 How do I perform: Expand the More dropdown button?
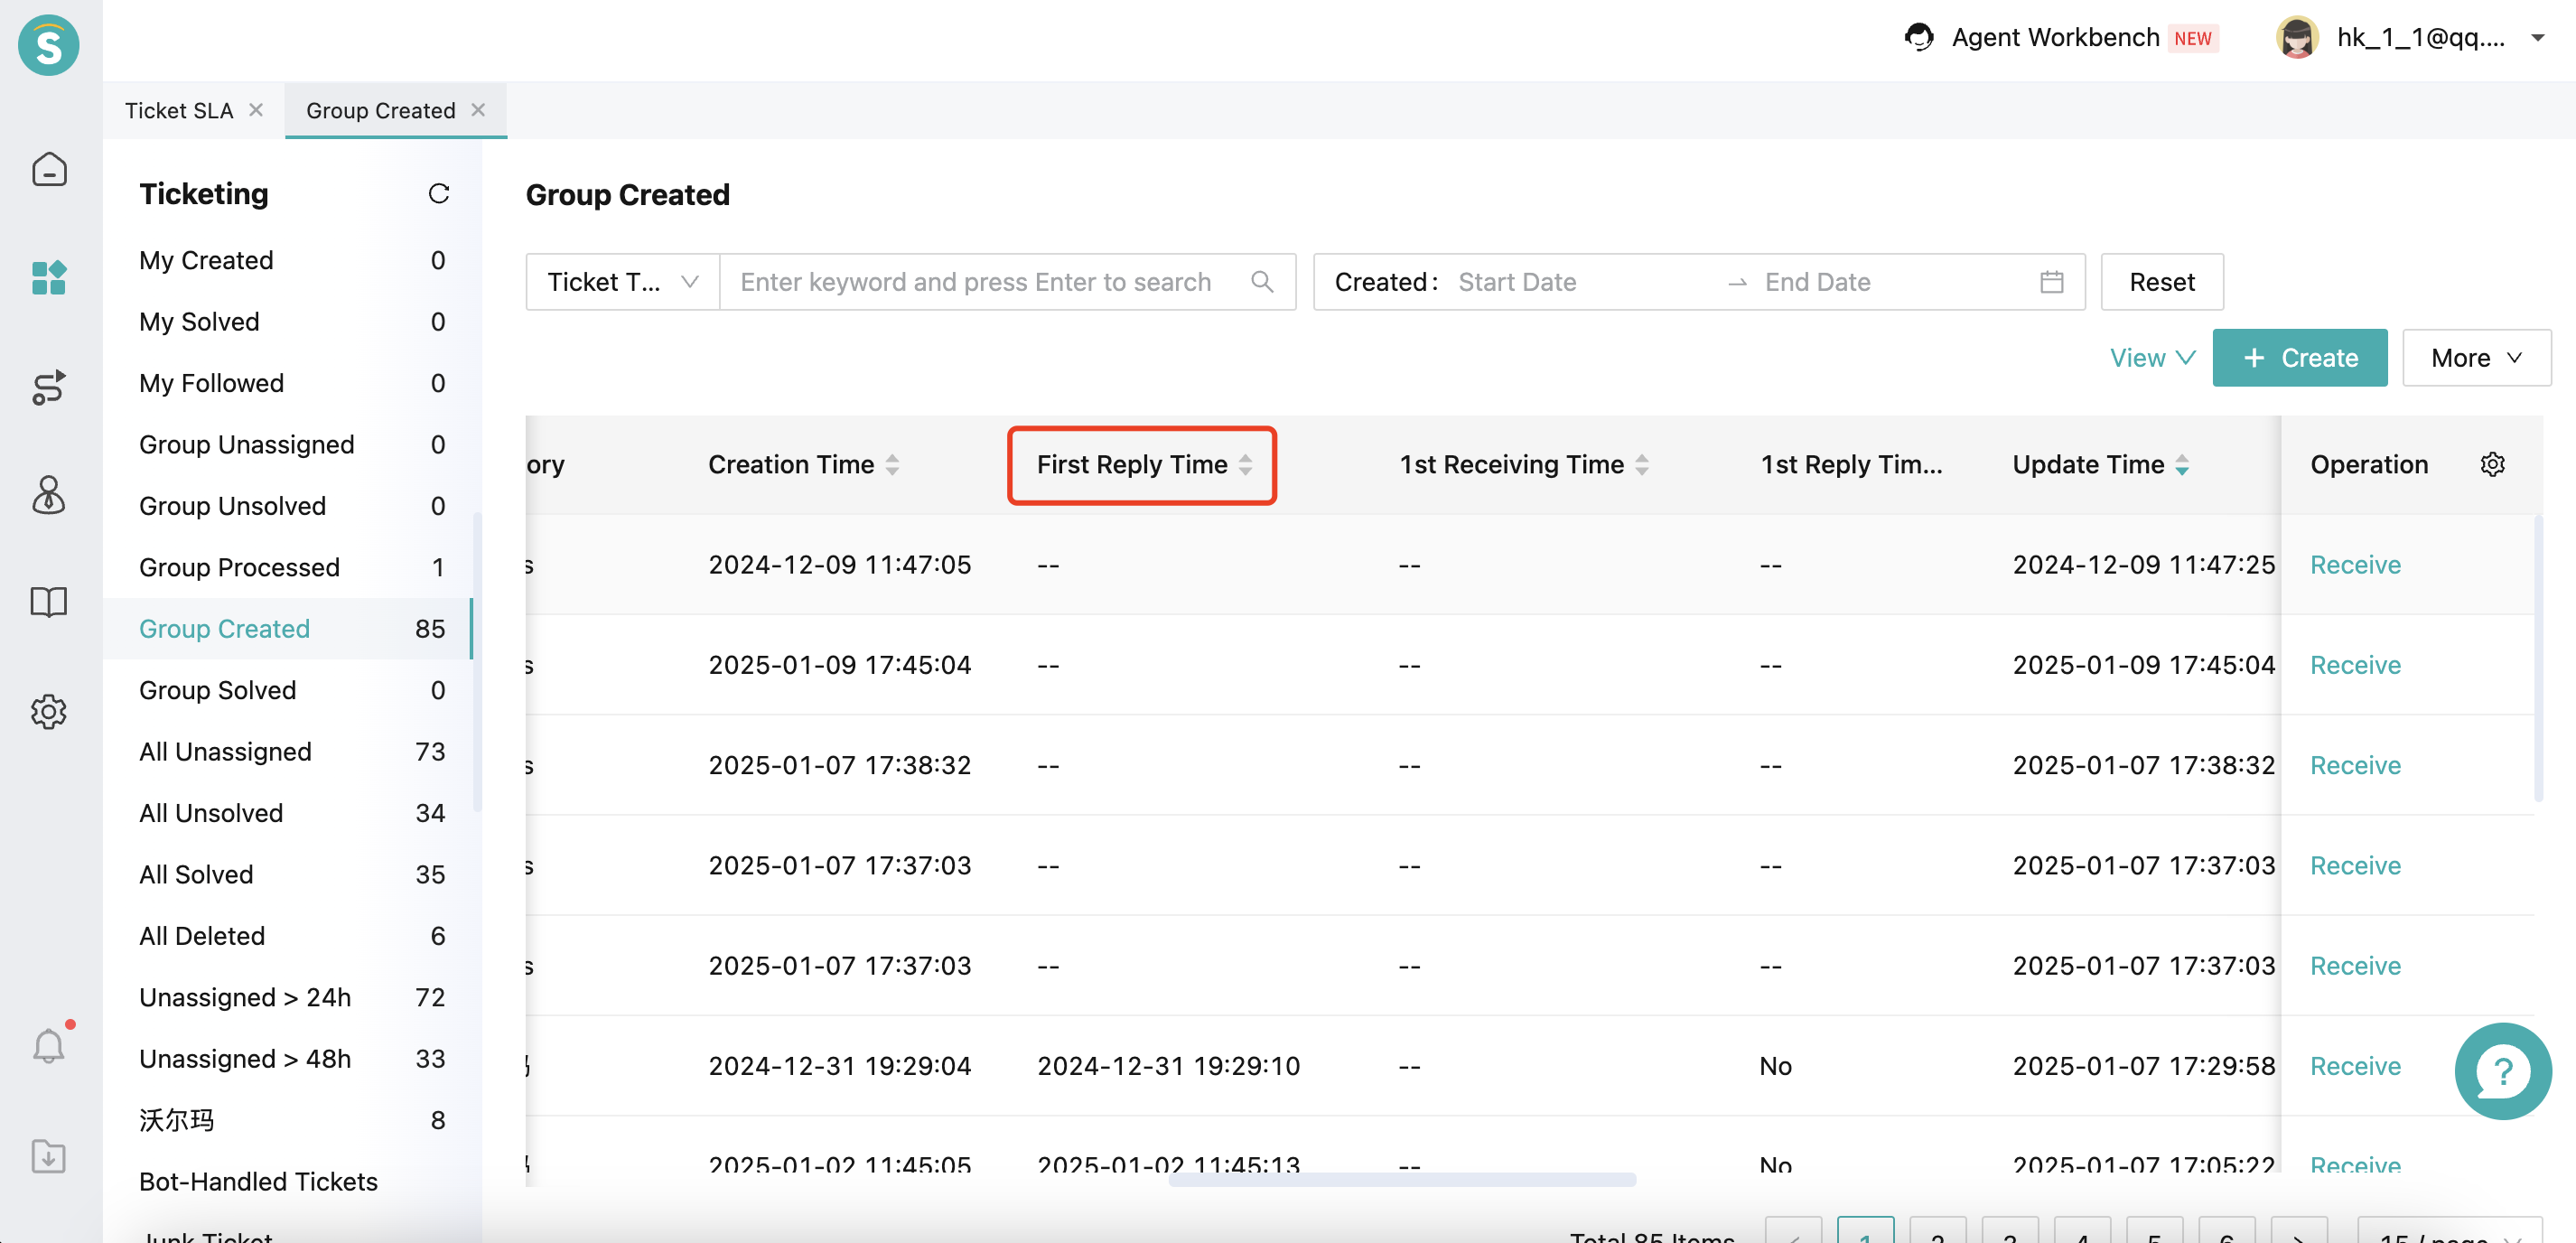click(2476, 358)
